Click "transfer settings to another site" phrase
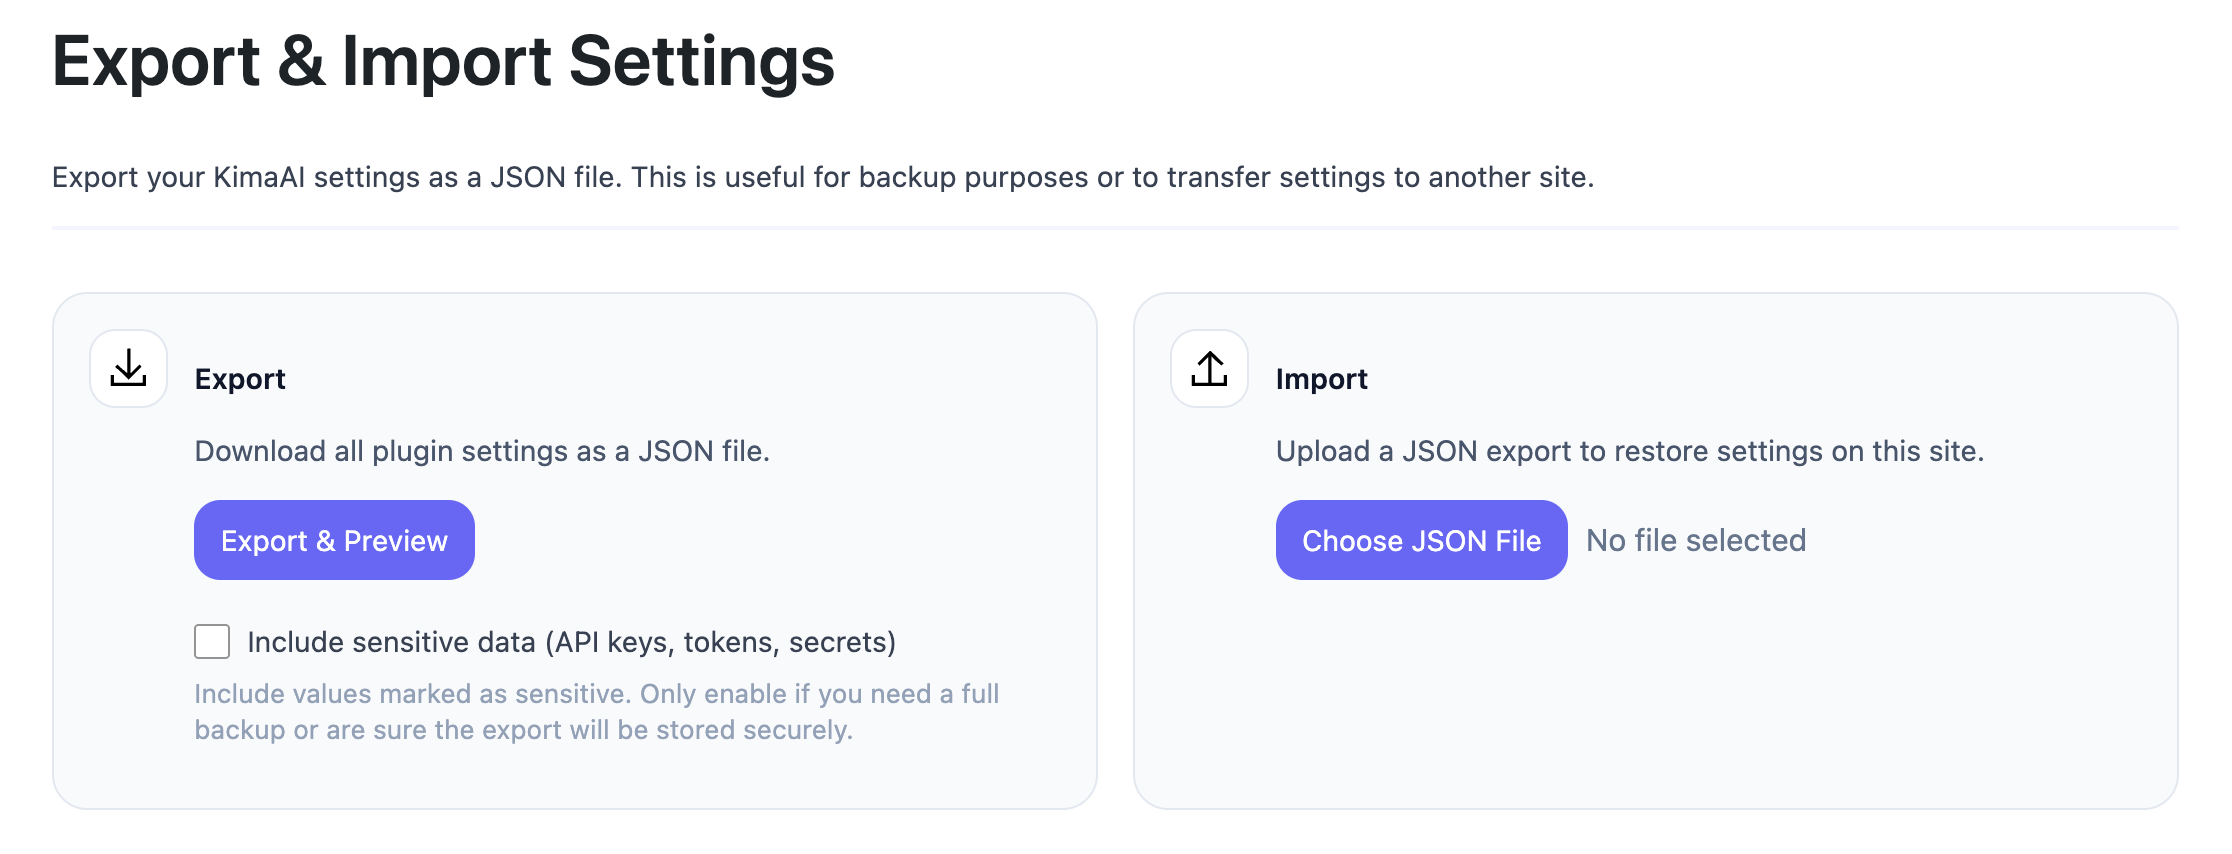The width and height of the screenshot is (2232, 854). point(1380,177)
